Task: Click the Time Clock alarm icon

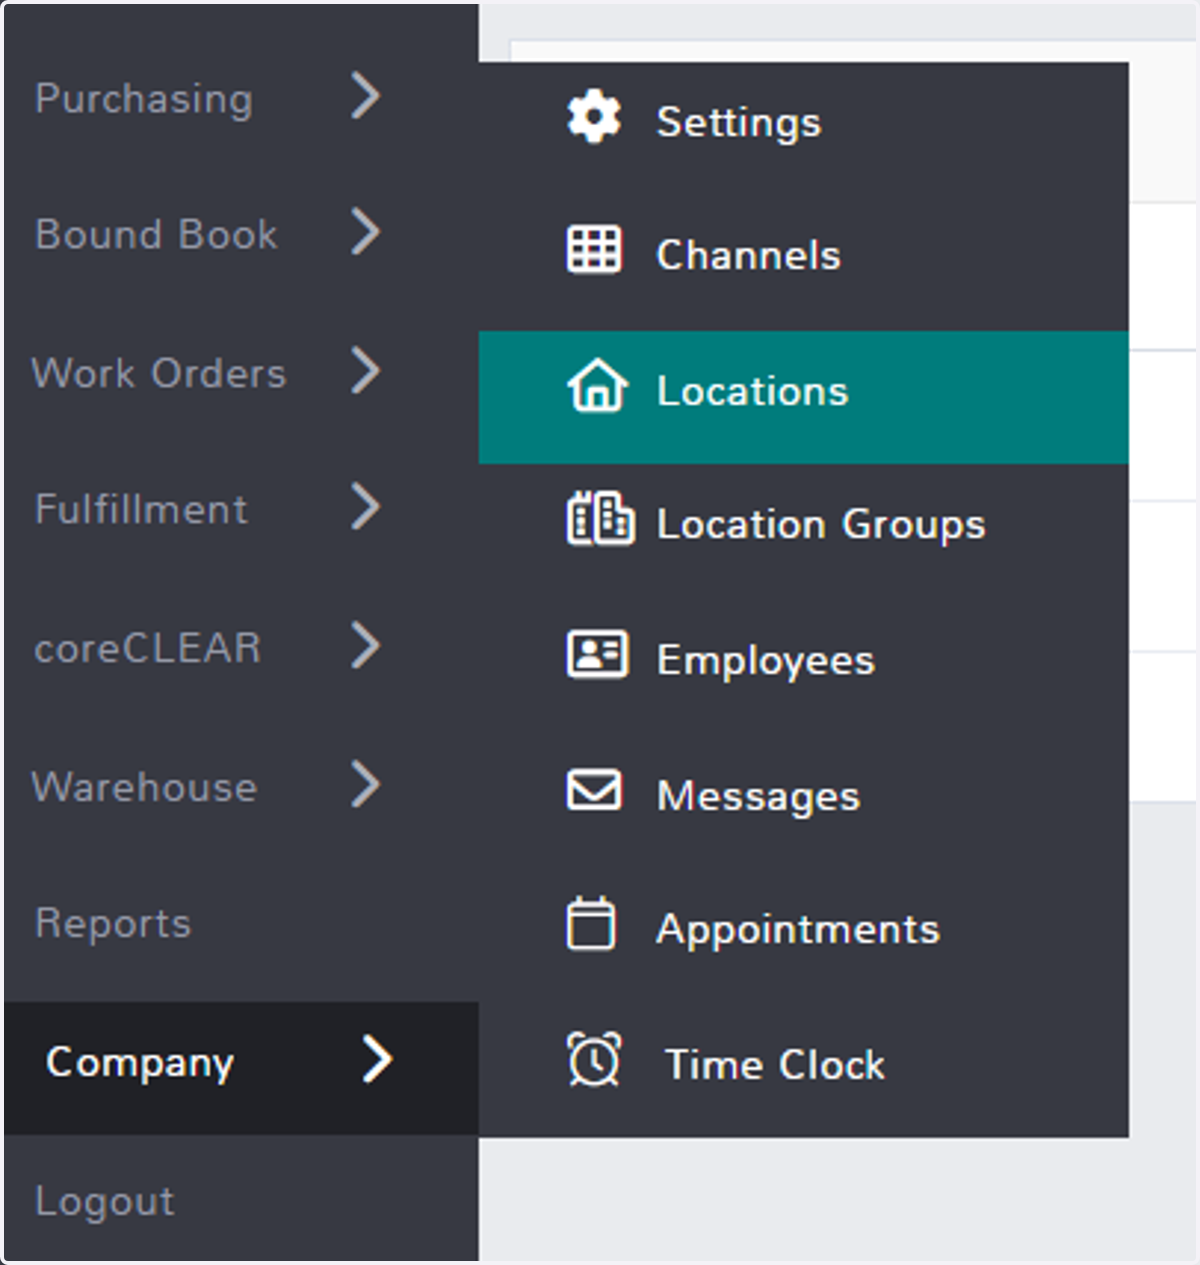Action: 594,1059
